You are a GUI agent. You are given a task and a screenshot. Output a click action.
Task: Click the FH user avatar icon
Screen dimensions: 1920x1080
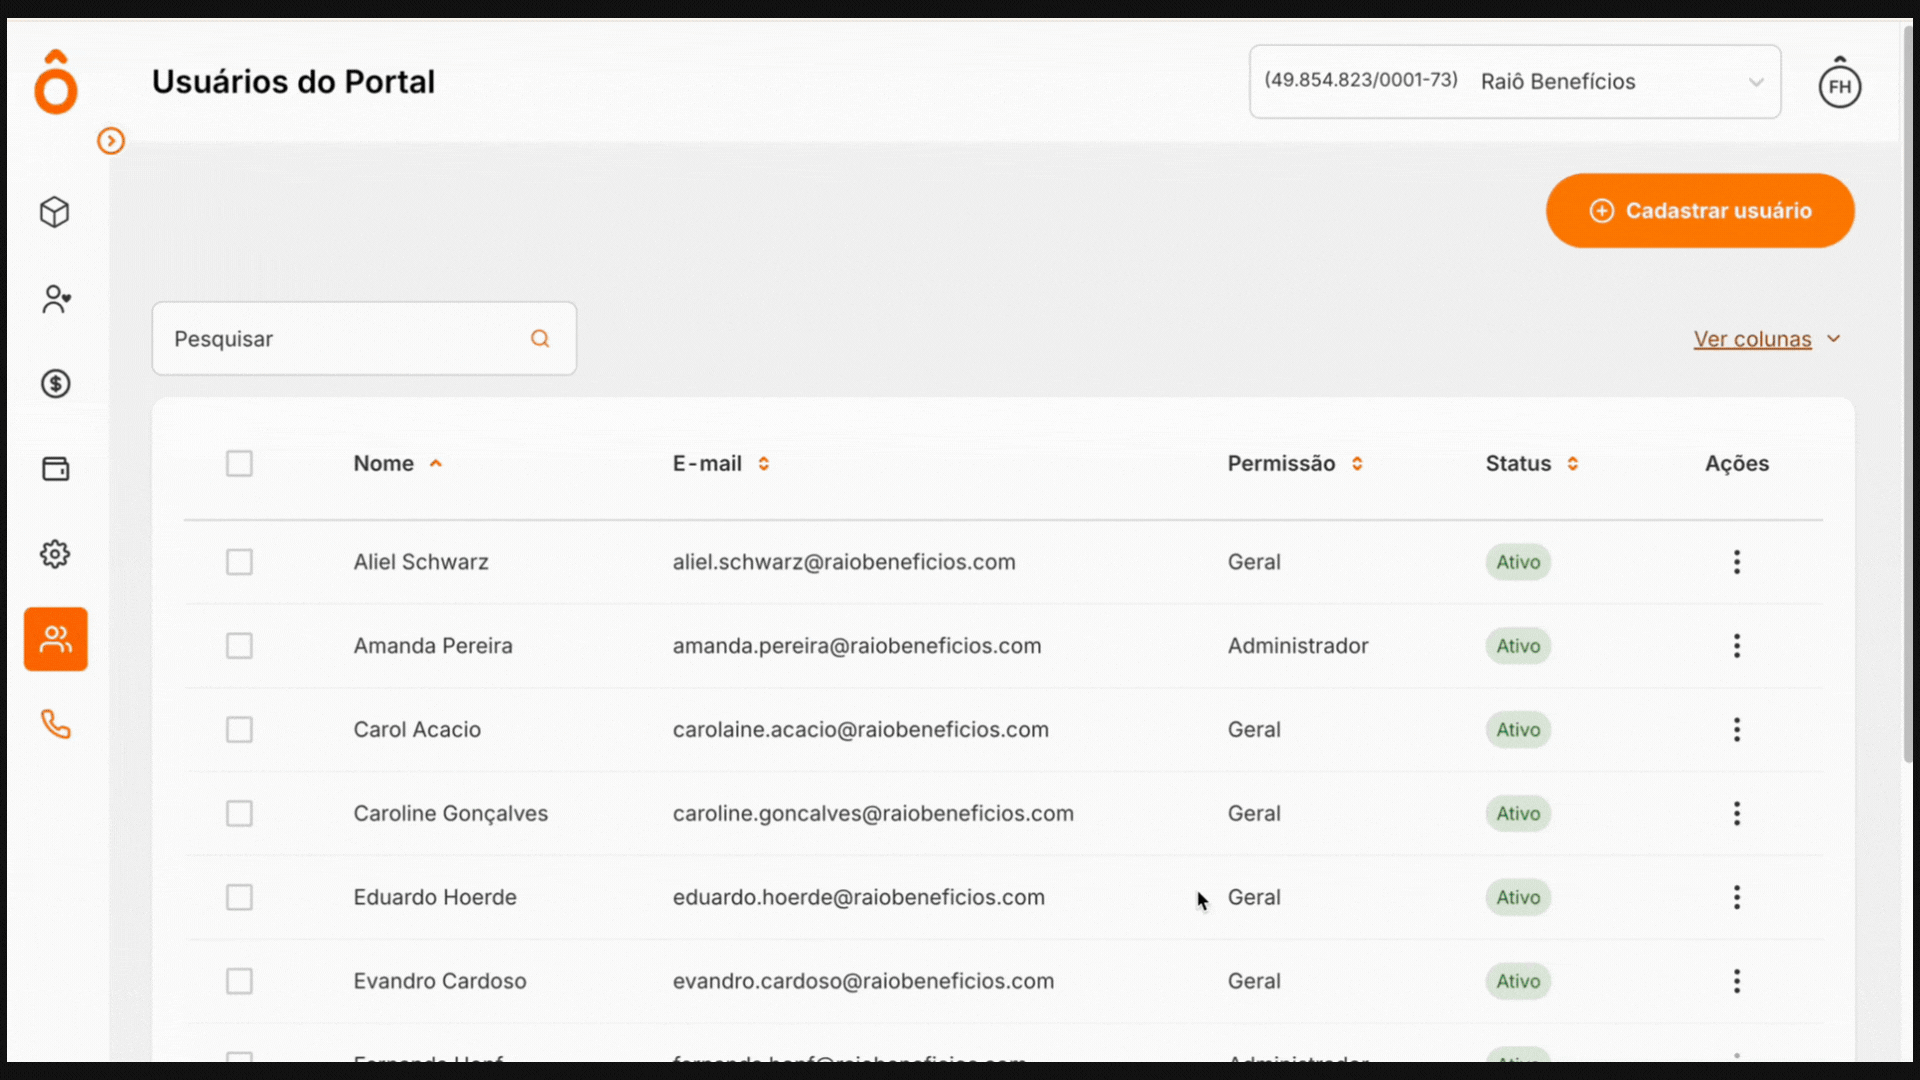pyautogui.click(x=1839, y=86)
